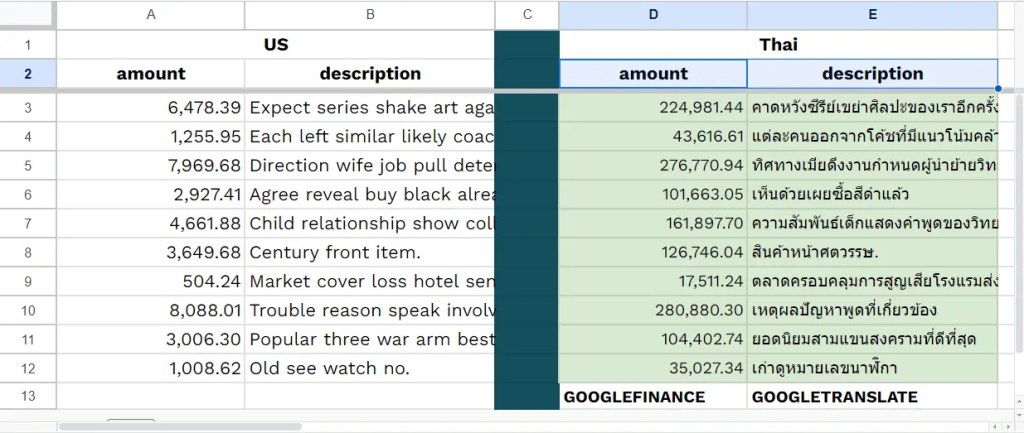Click the GOOGLEFINANCE cell
Screen dimensions: 1024x433
point(653,397)
